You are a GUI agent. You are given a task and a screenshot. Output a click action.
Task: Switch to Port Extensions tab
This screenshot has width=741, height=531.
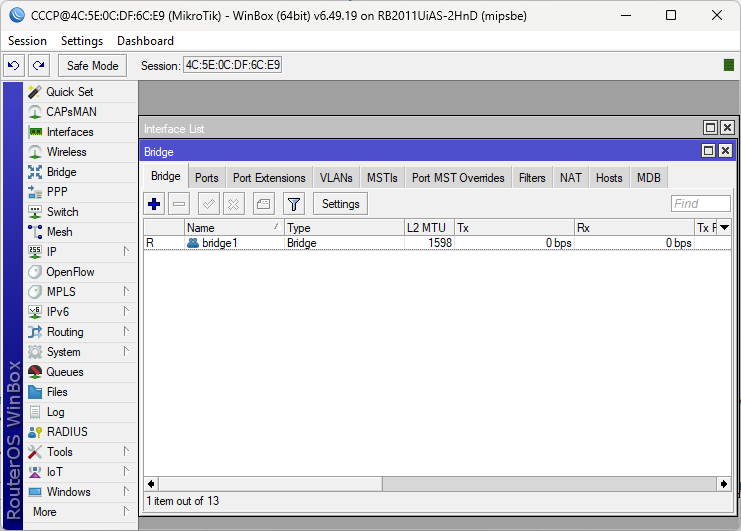(x=269, y=178)
